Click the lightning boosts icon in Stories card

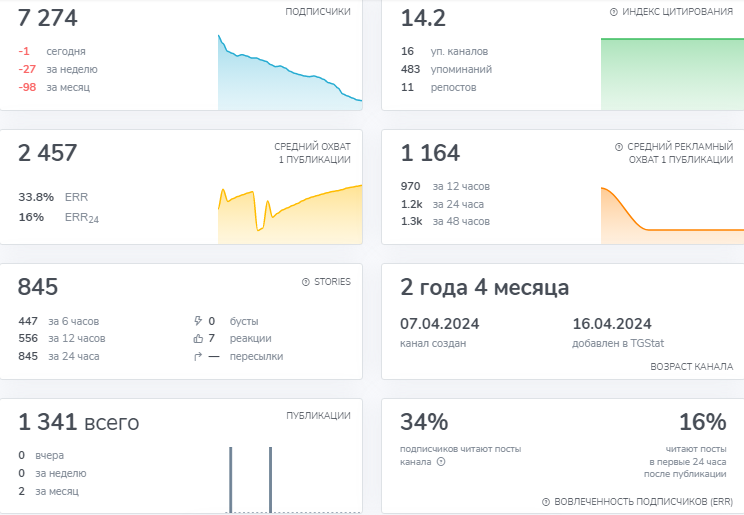(x=198, y=321)
